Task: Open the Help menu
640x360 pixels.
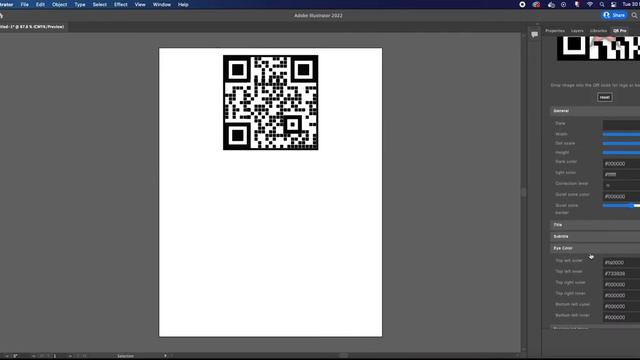Action: [183, 4]
